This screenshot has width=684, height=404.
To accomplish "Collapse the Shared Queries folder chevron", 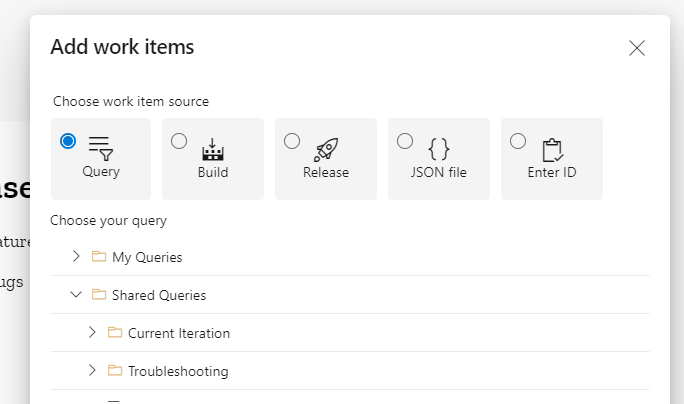I will pos(76,295).
